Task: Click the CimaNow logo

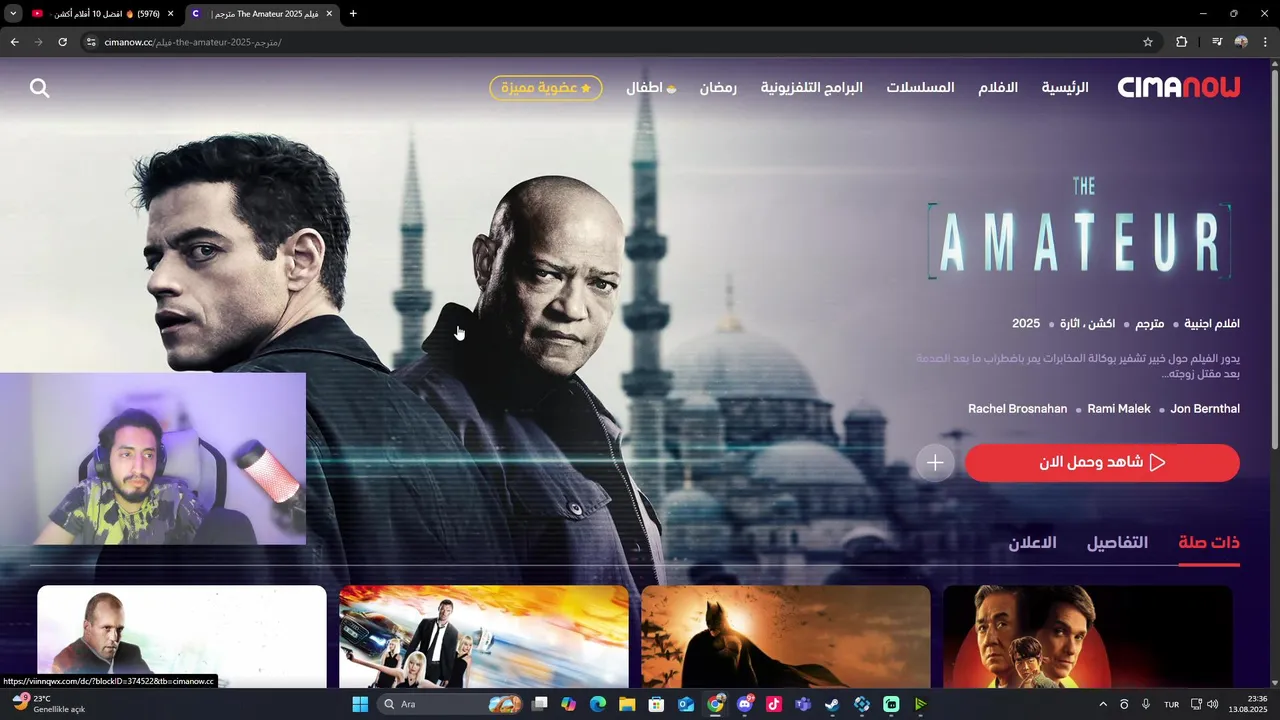Action: click(x=1178, y=87)
